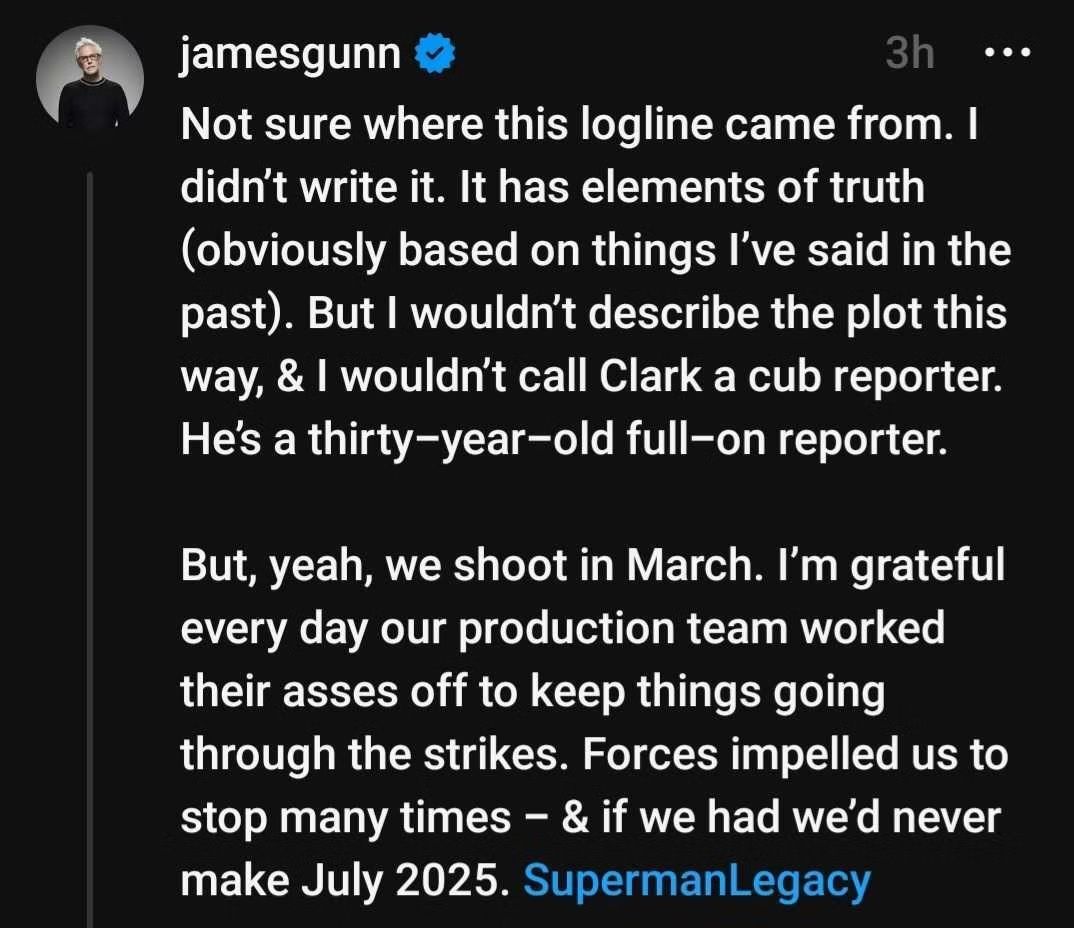
Task: Open jamesgunn's profile picture
Action: (90, 79)
